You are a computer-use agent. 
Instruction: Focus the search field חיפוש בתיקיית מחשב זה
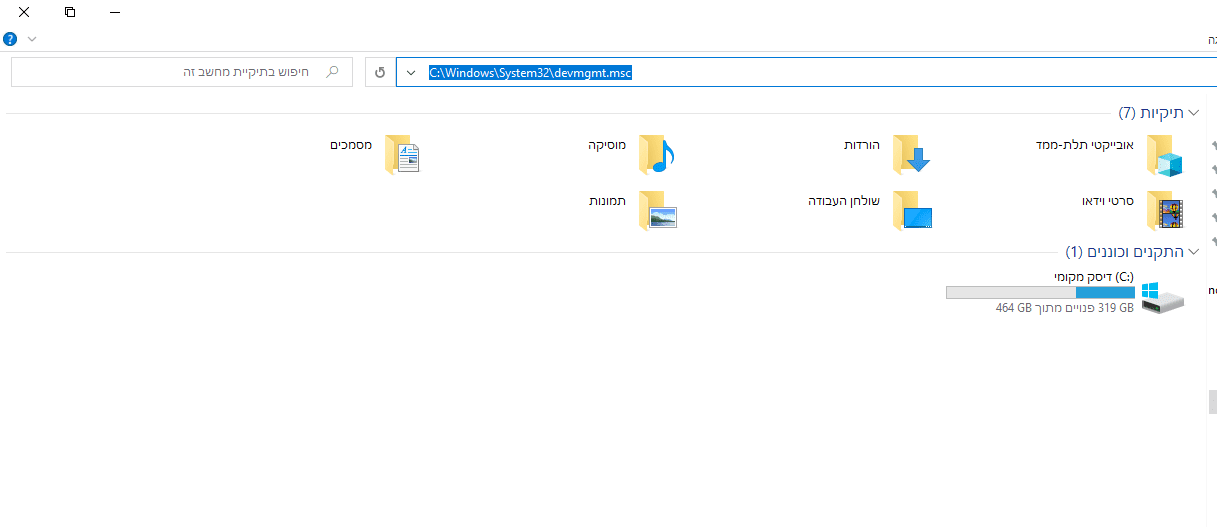(x=182, y=72)
